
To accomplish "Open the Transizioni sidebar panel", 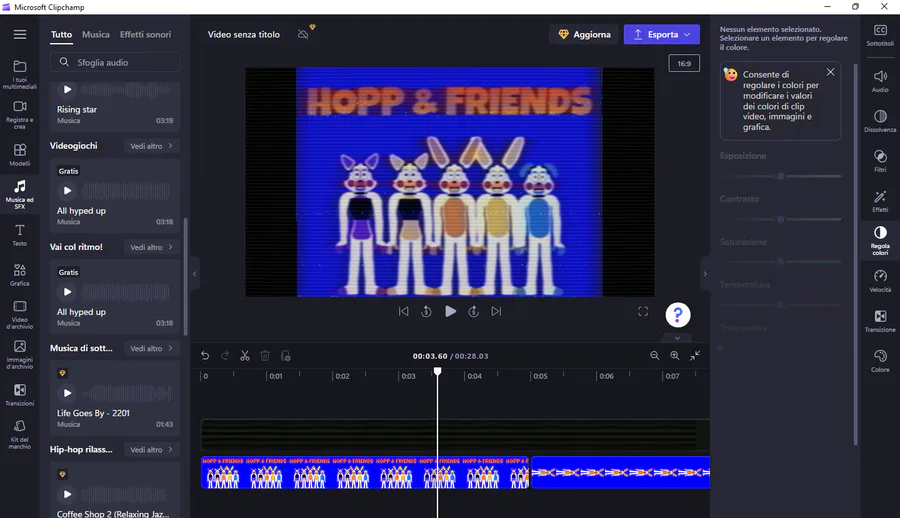I will 20,395.
